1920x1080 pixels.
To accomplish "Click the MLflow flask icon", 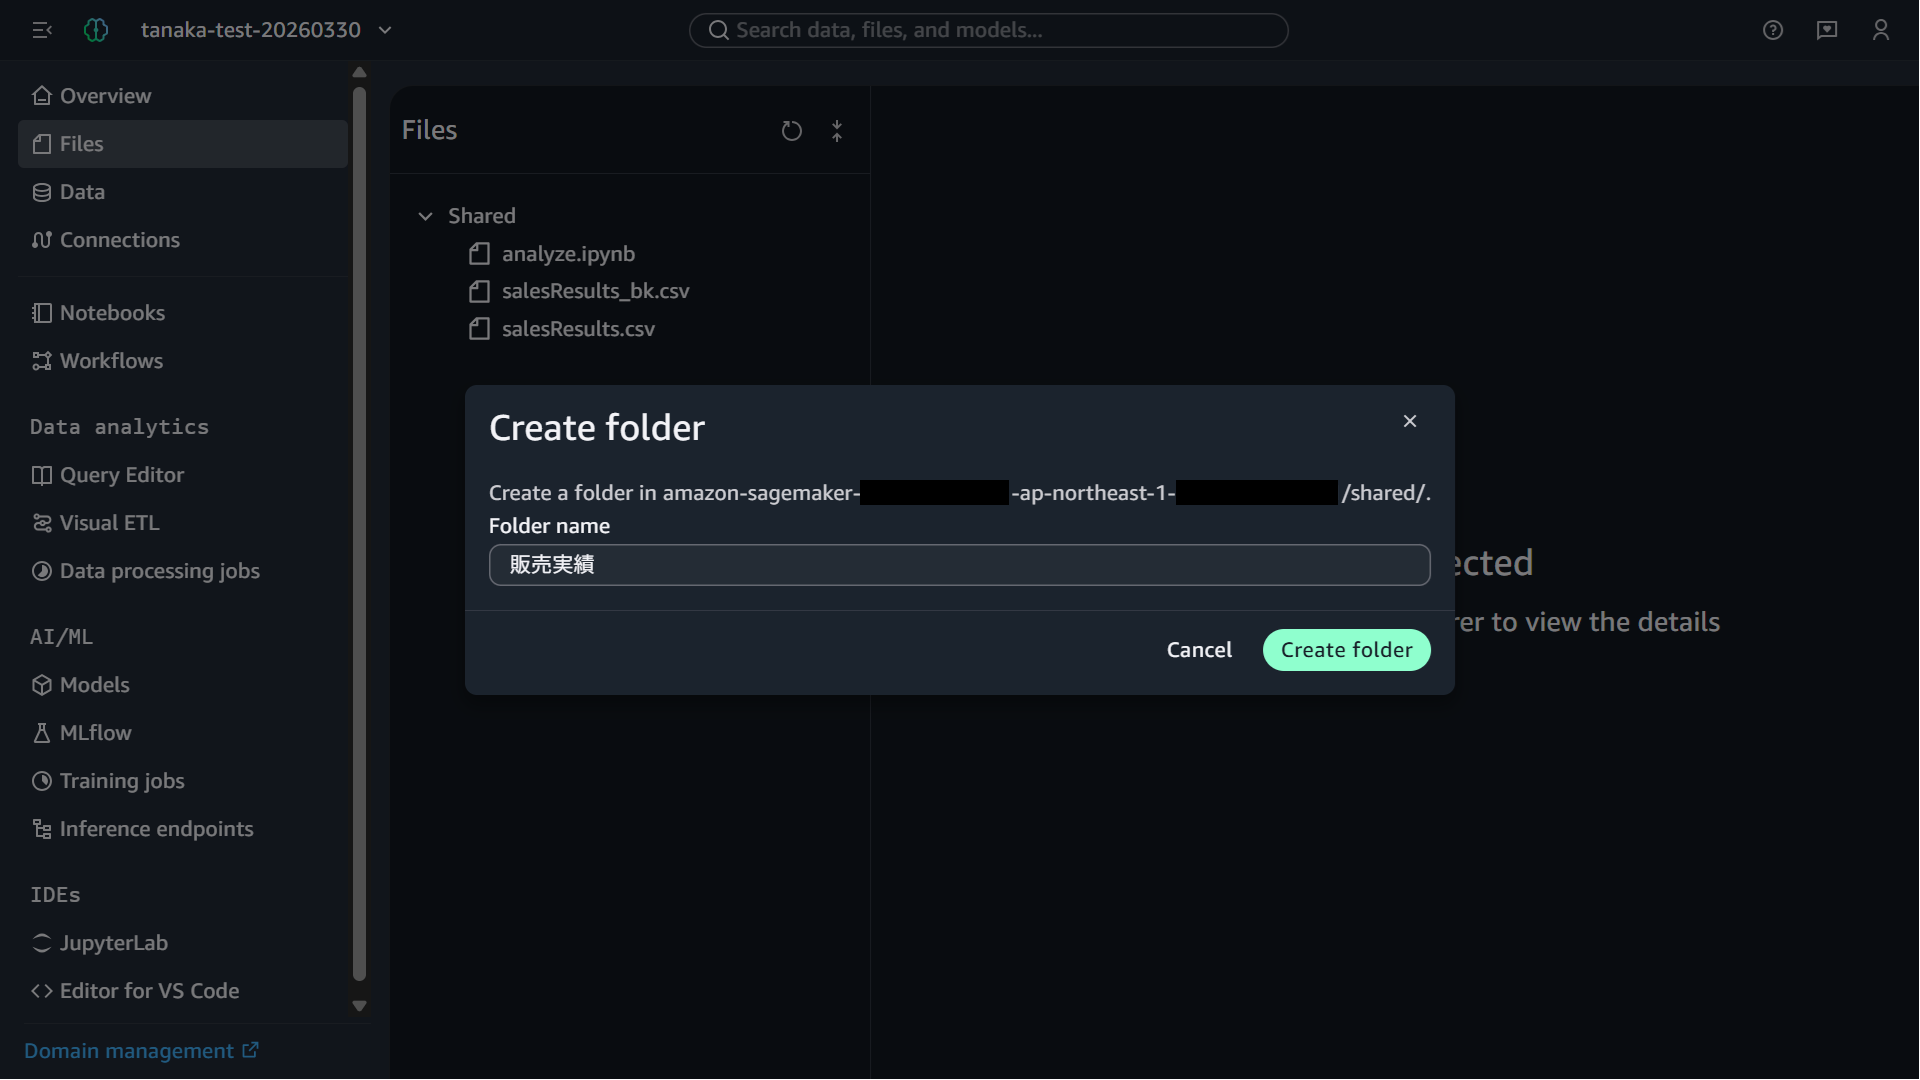I will 41,733.
